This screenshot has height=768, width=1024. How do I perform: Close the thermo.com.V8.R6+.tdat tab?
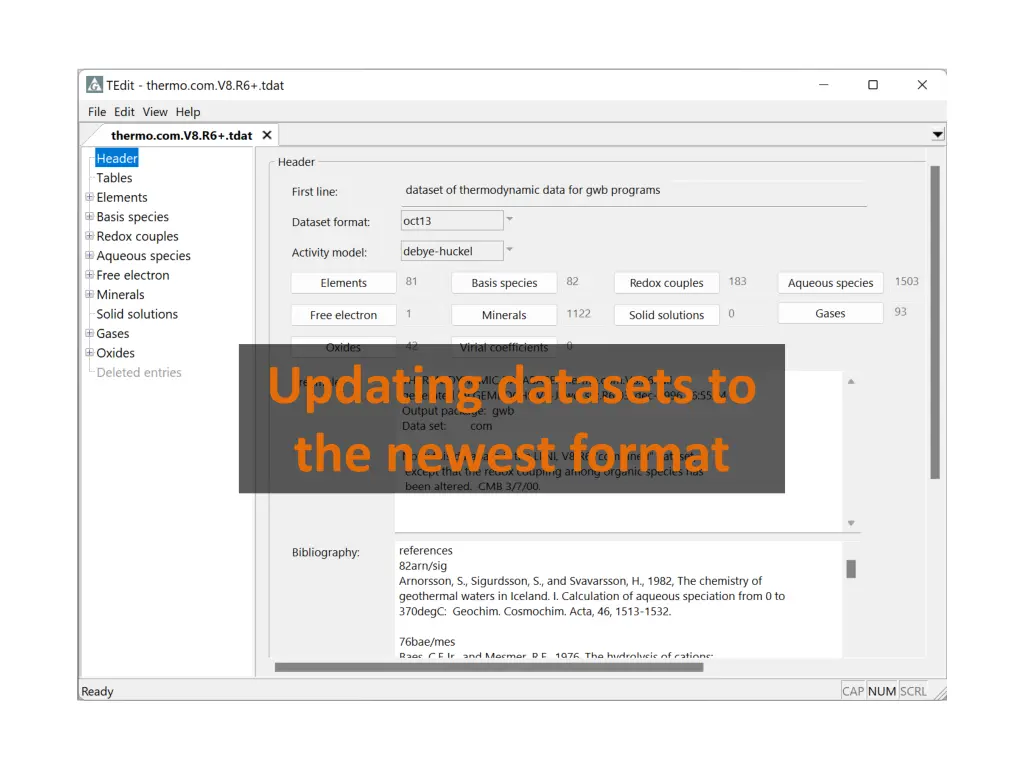[x=266, y=135]
